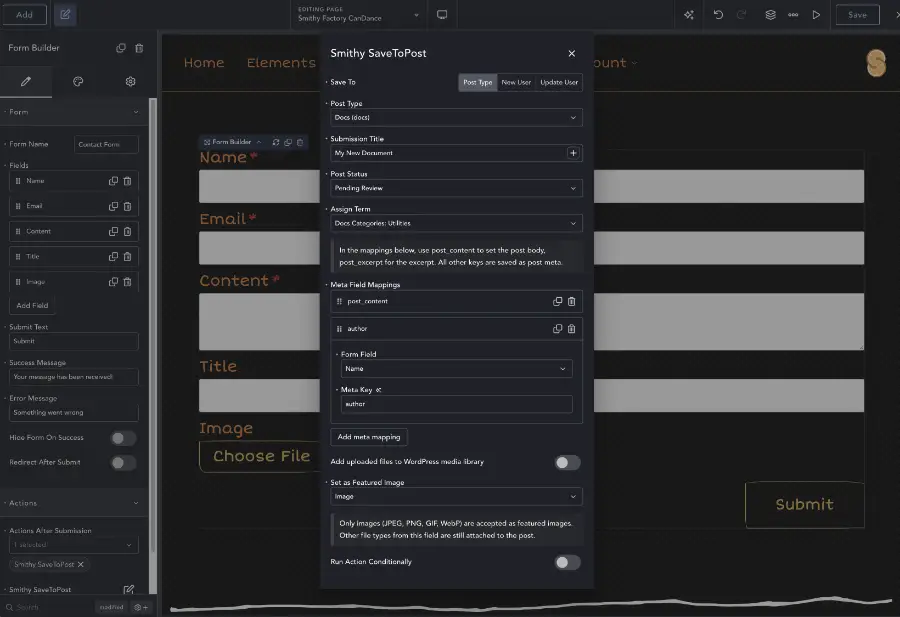Select Post Type under Save To

[x=478, y=82]
